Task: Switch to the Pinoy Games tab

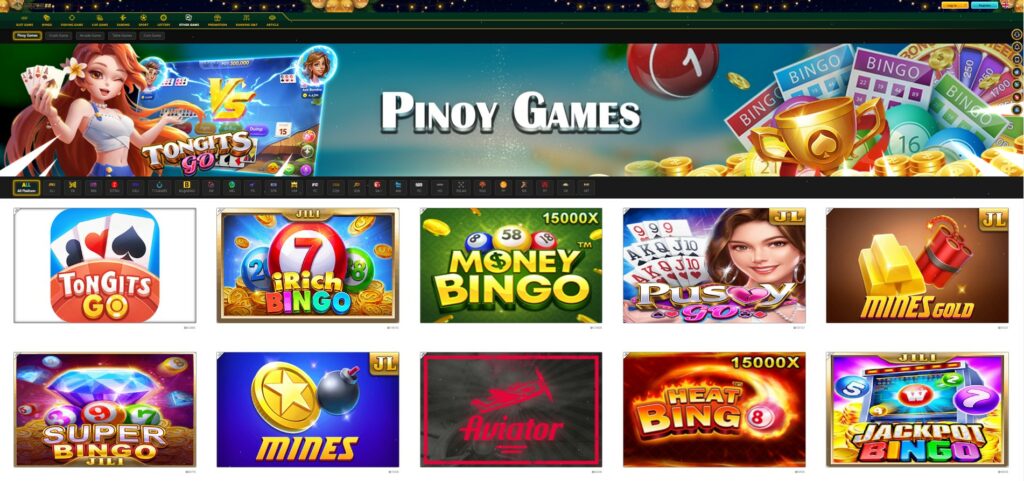Action: pyautogui.click(x=27, y=36)
